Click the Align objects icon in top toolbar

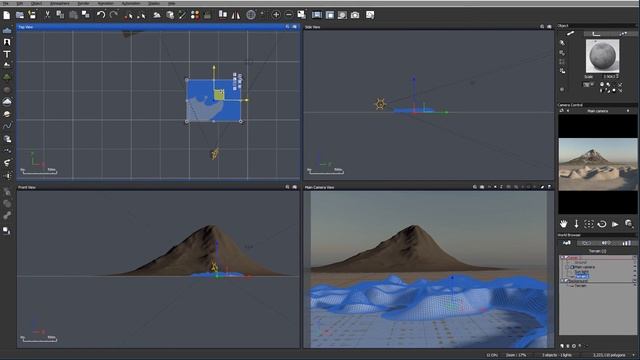222,15
